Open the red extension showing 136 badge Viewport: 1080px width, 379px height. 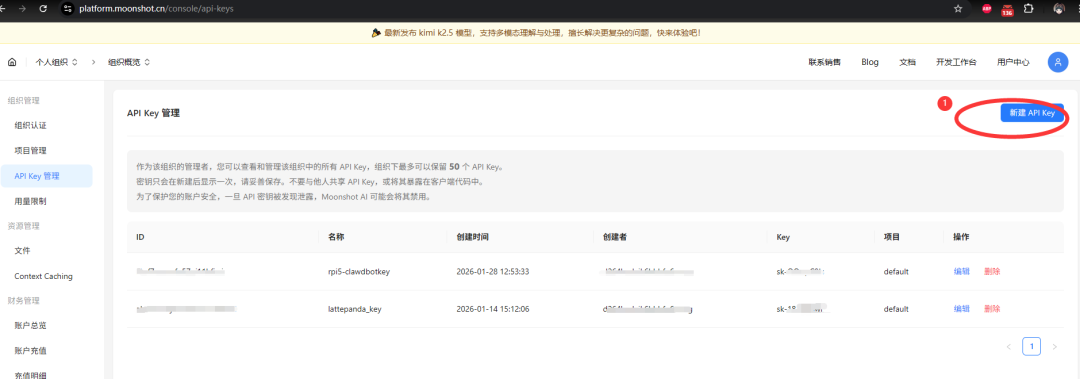coord(1007,10)
